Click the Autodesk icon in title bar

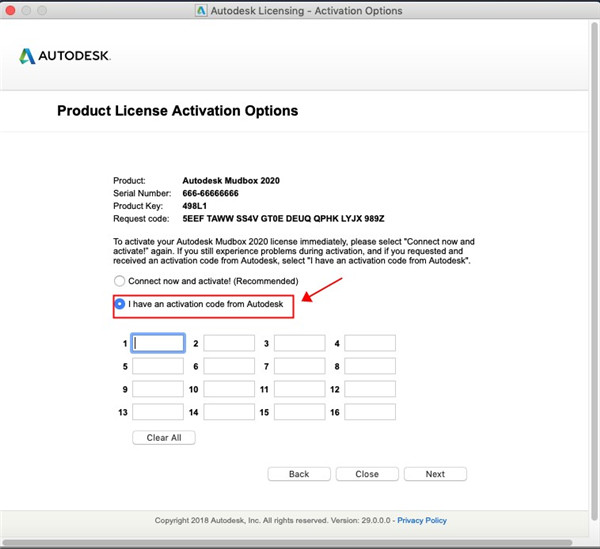point(201,10)
